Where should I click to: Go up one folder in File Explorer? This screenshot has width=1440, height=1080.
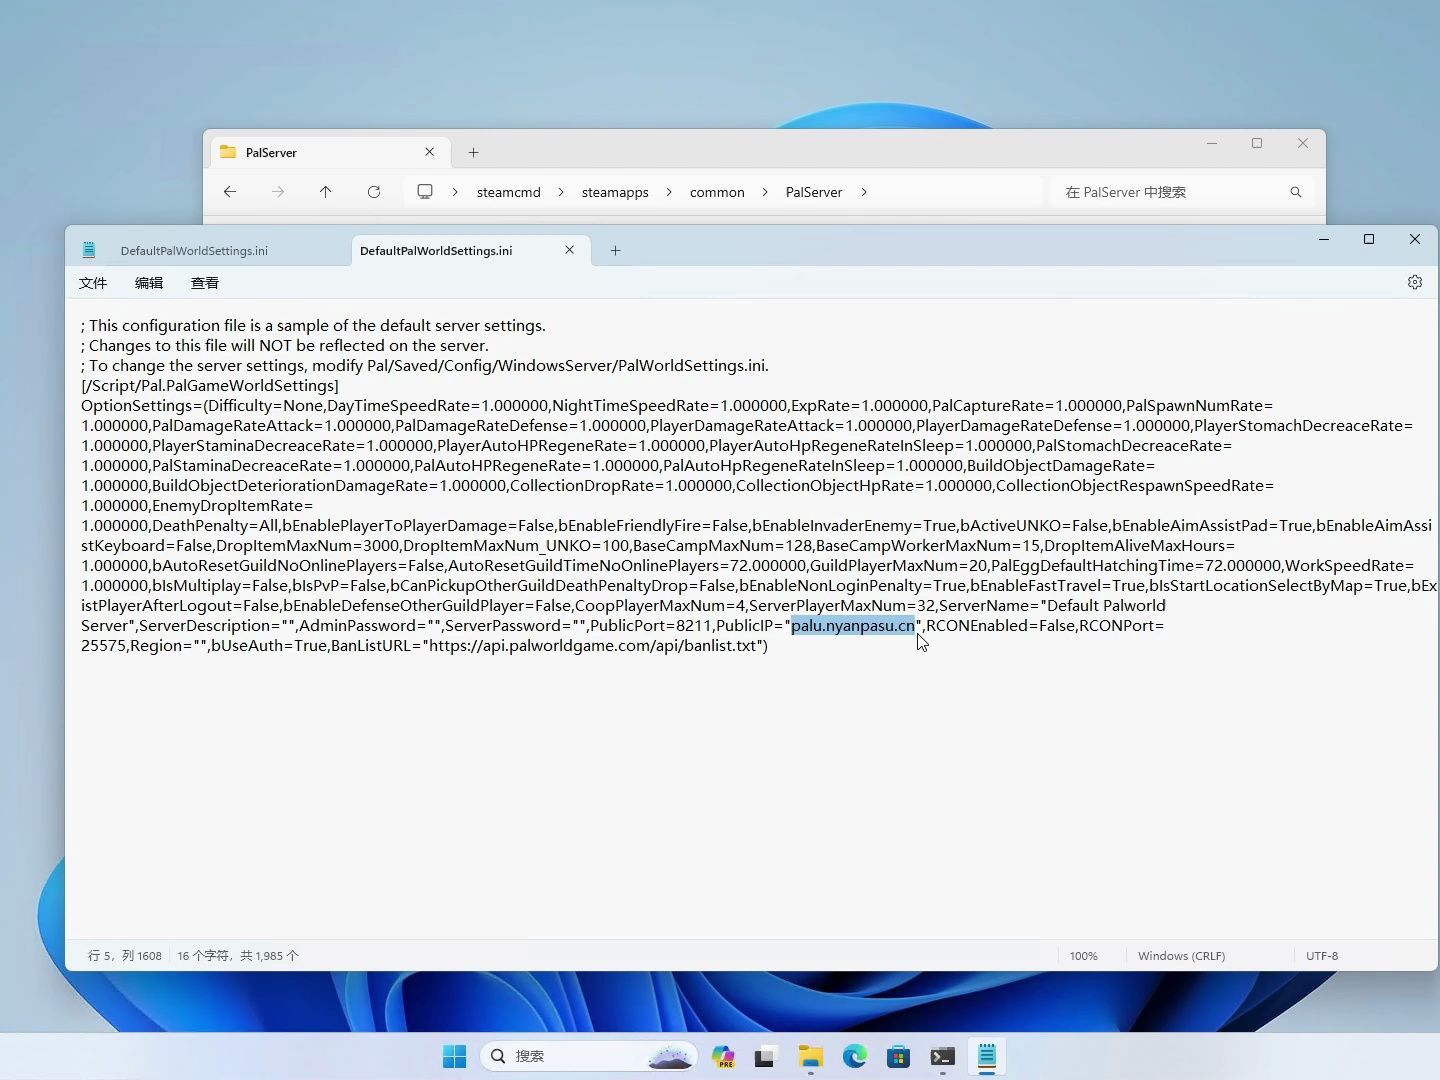(x=326, y=192)
